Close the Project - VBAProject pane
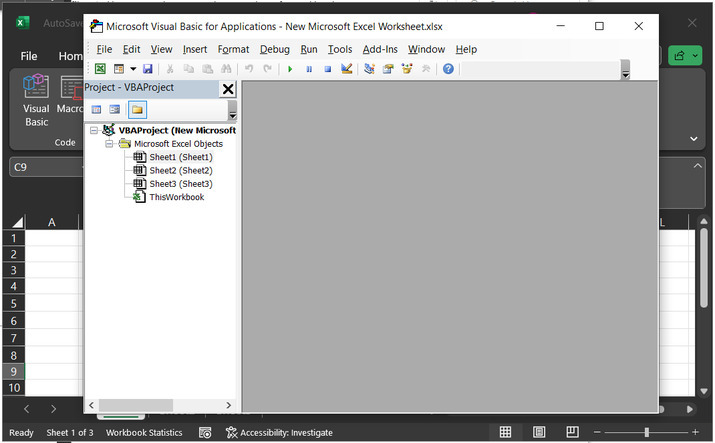 pyautogui.click(x=228, y=89)
